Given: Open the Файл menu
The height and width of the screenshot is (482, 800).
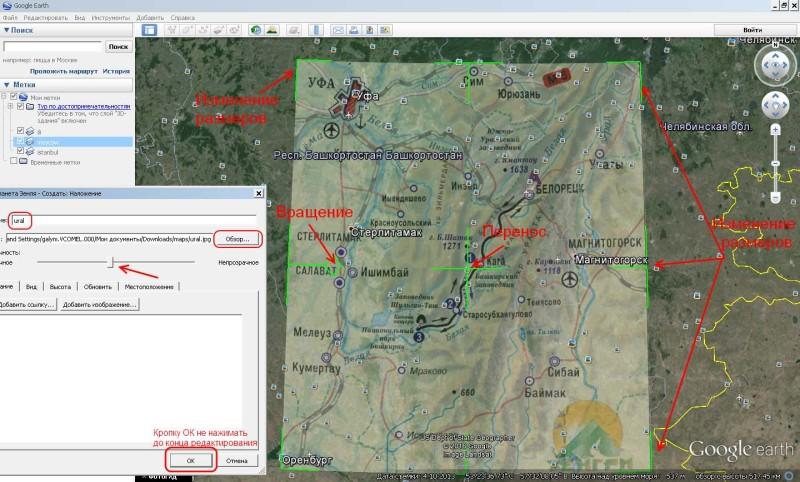Looking at the screenshot, I should 10,18.
